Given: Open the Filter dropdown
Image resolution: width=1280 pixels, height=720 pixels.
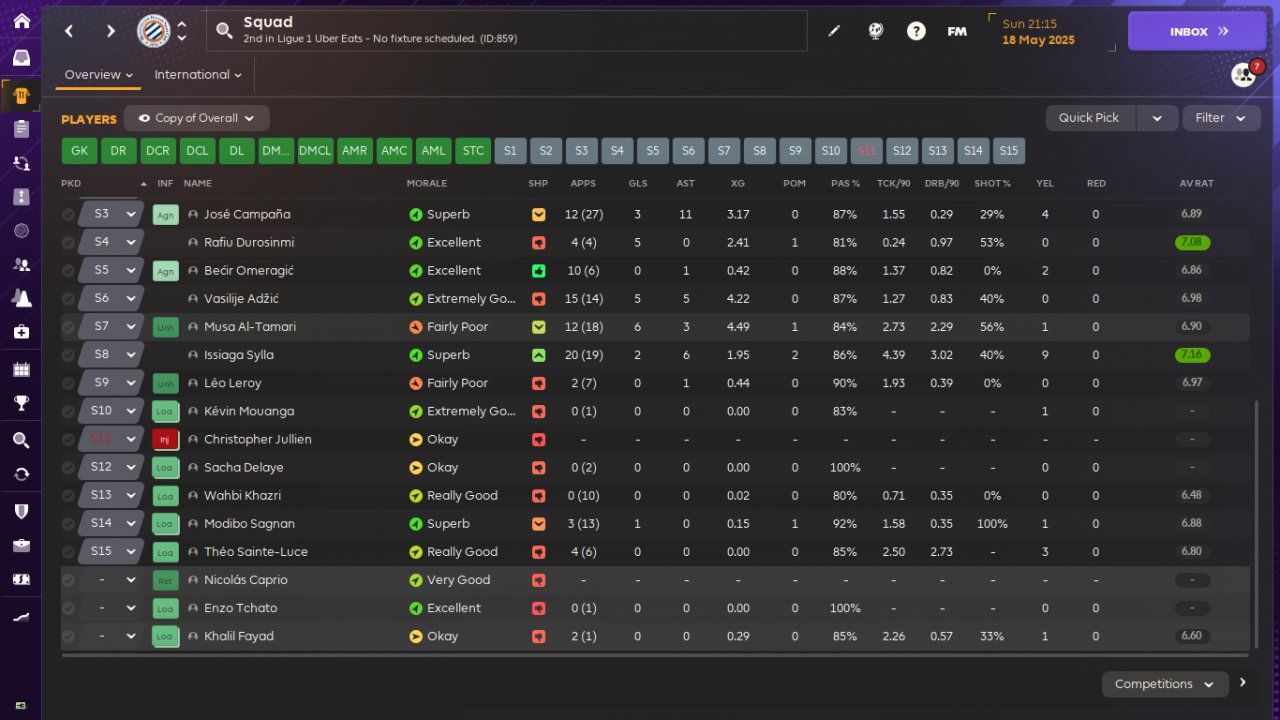Looking at the screenshot, I should (x=1220, y=118).
